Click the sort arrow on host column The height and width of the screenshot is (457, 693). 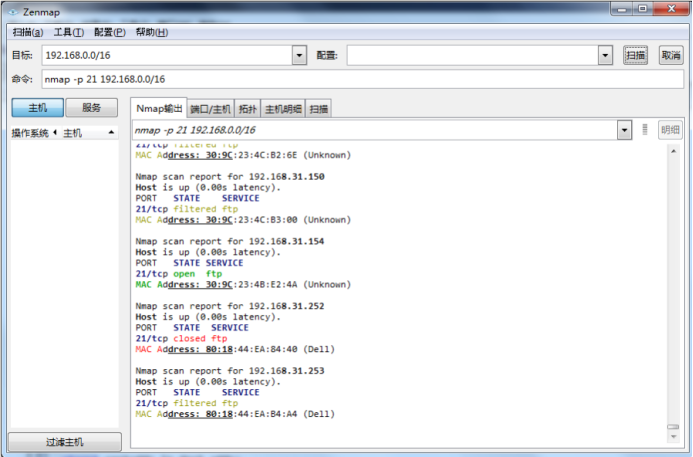[x=111, y=132]
